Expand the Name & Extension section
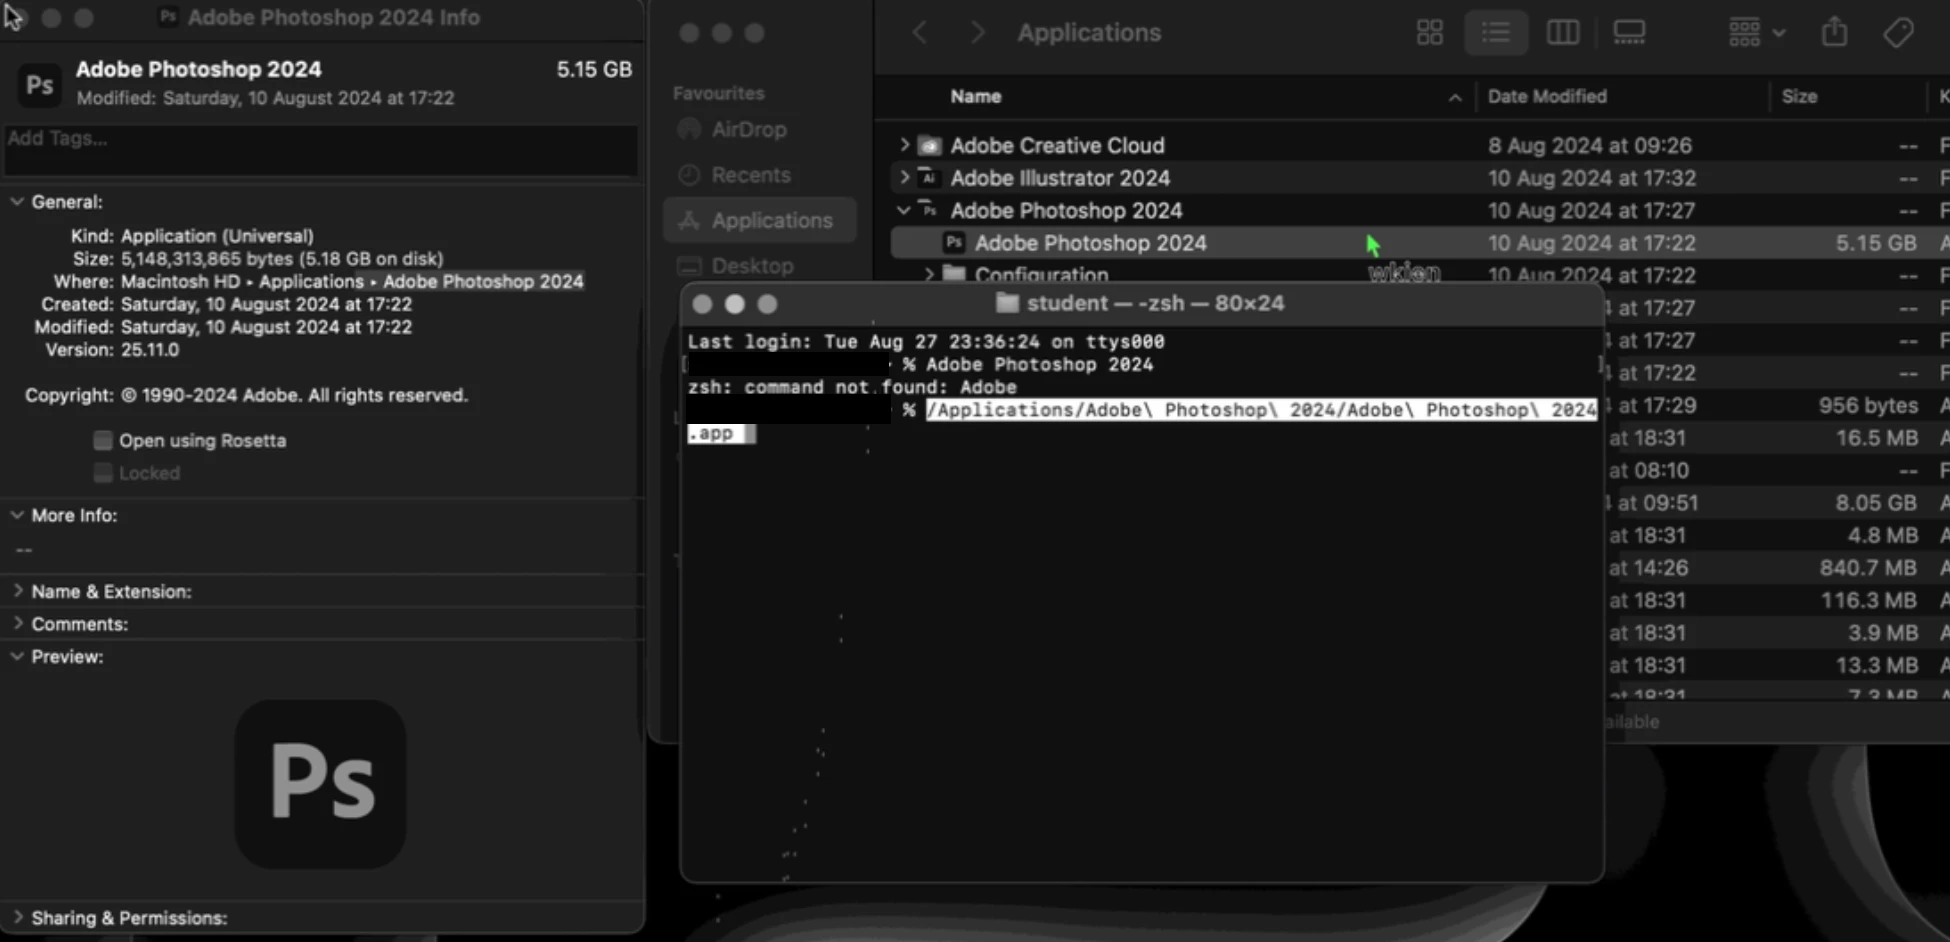 [x=17, y=591]
